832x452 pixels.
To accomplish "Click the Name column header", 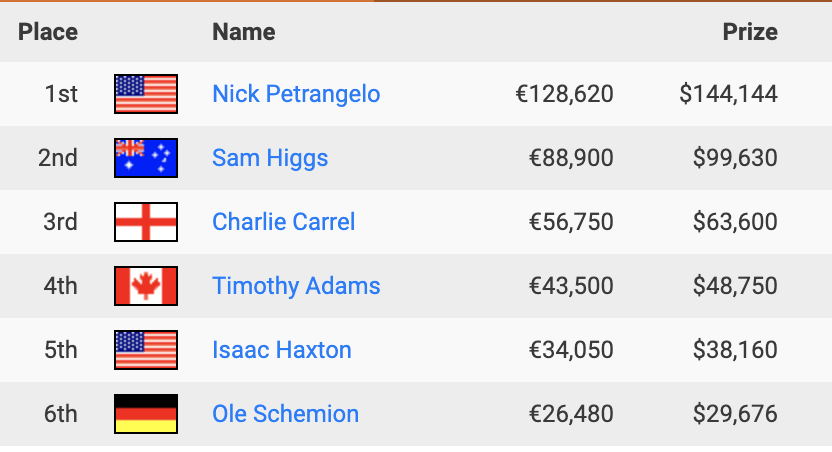I will pyautogui.click(x=244, y=32).
